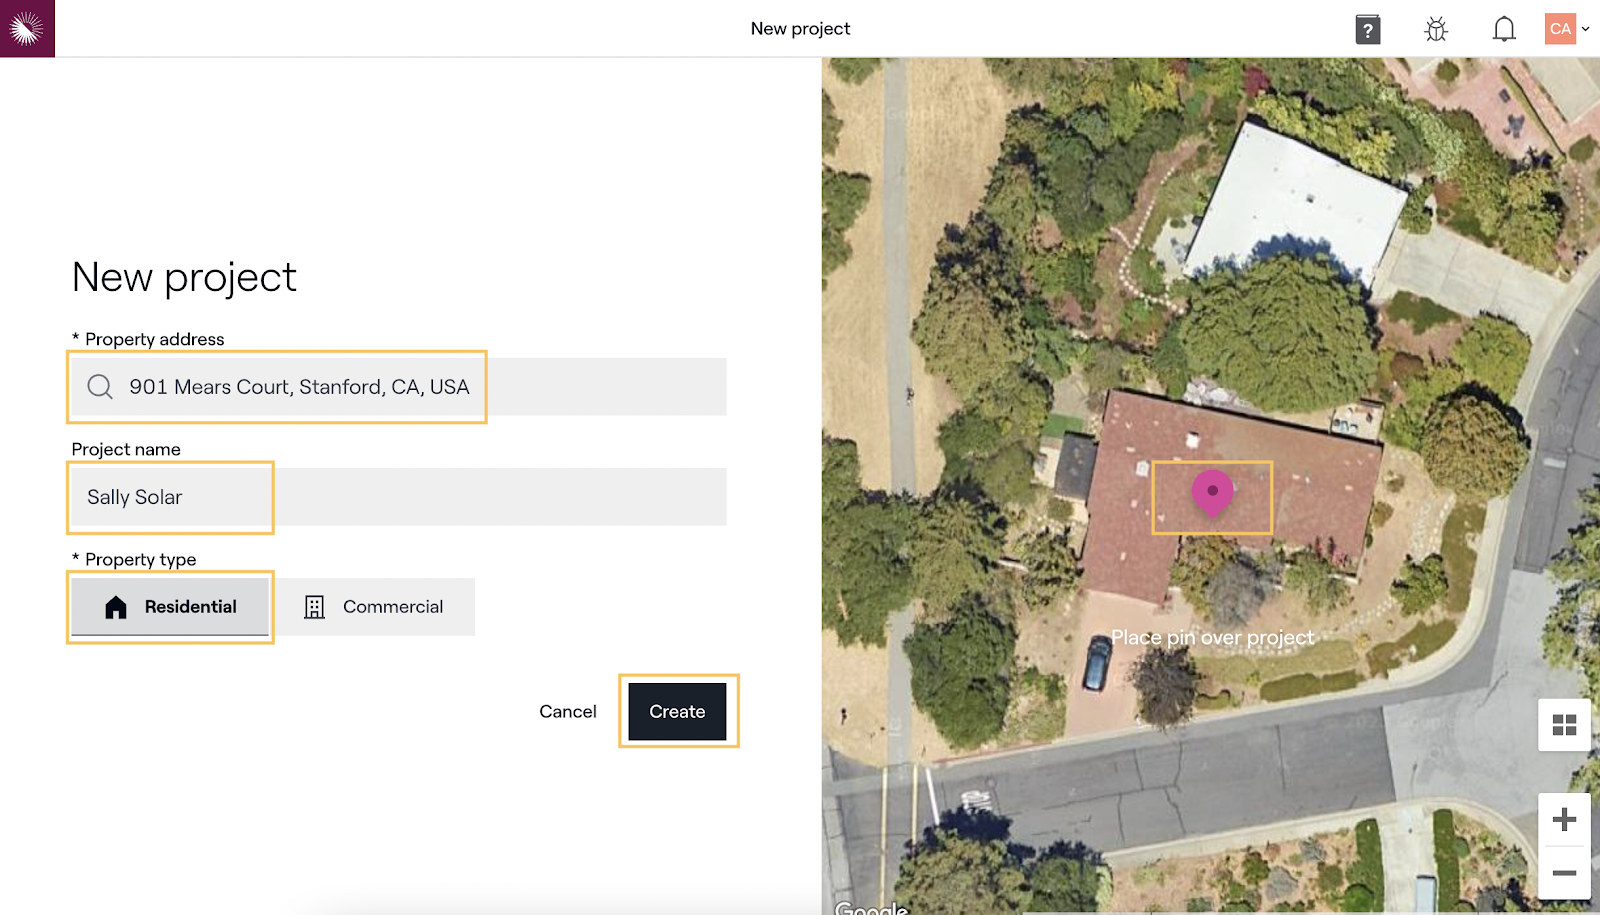Viewport: 1600px width, 915px height.
Task: Select Residential property type
Action: coord(170,607)
